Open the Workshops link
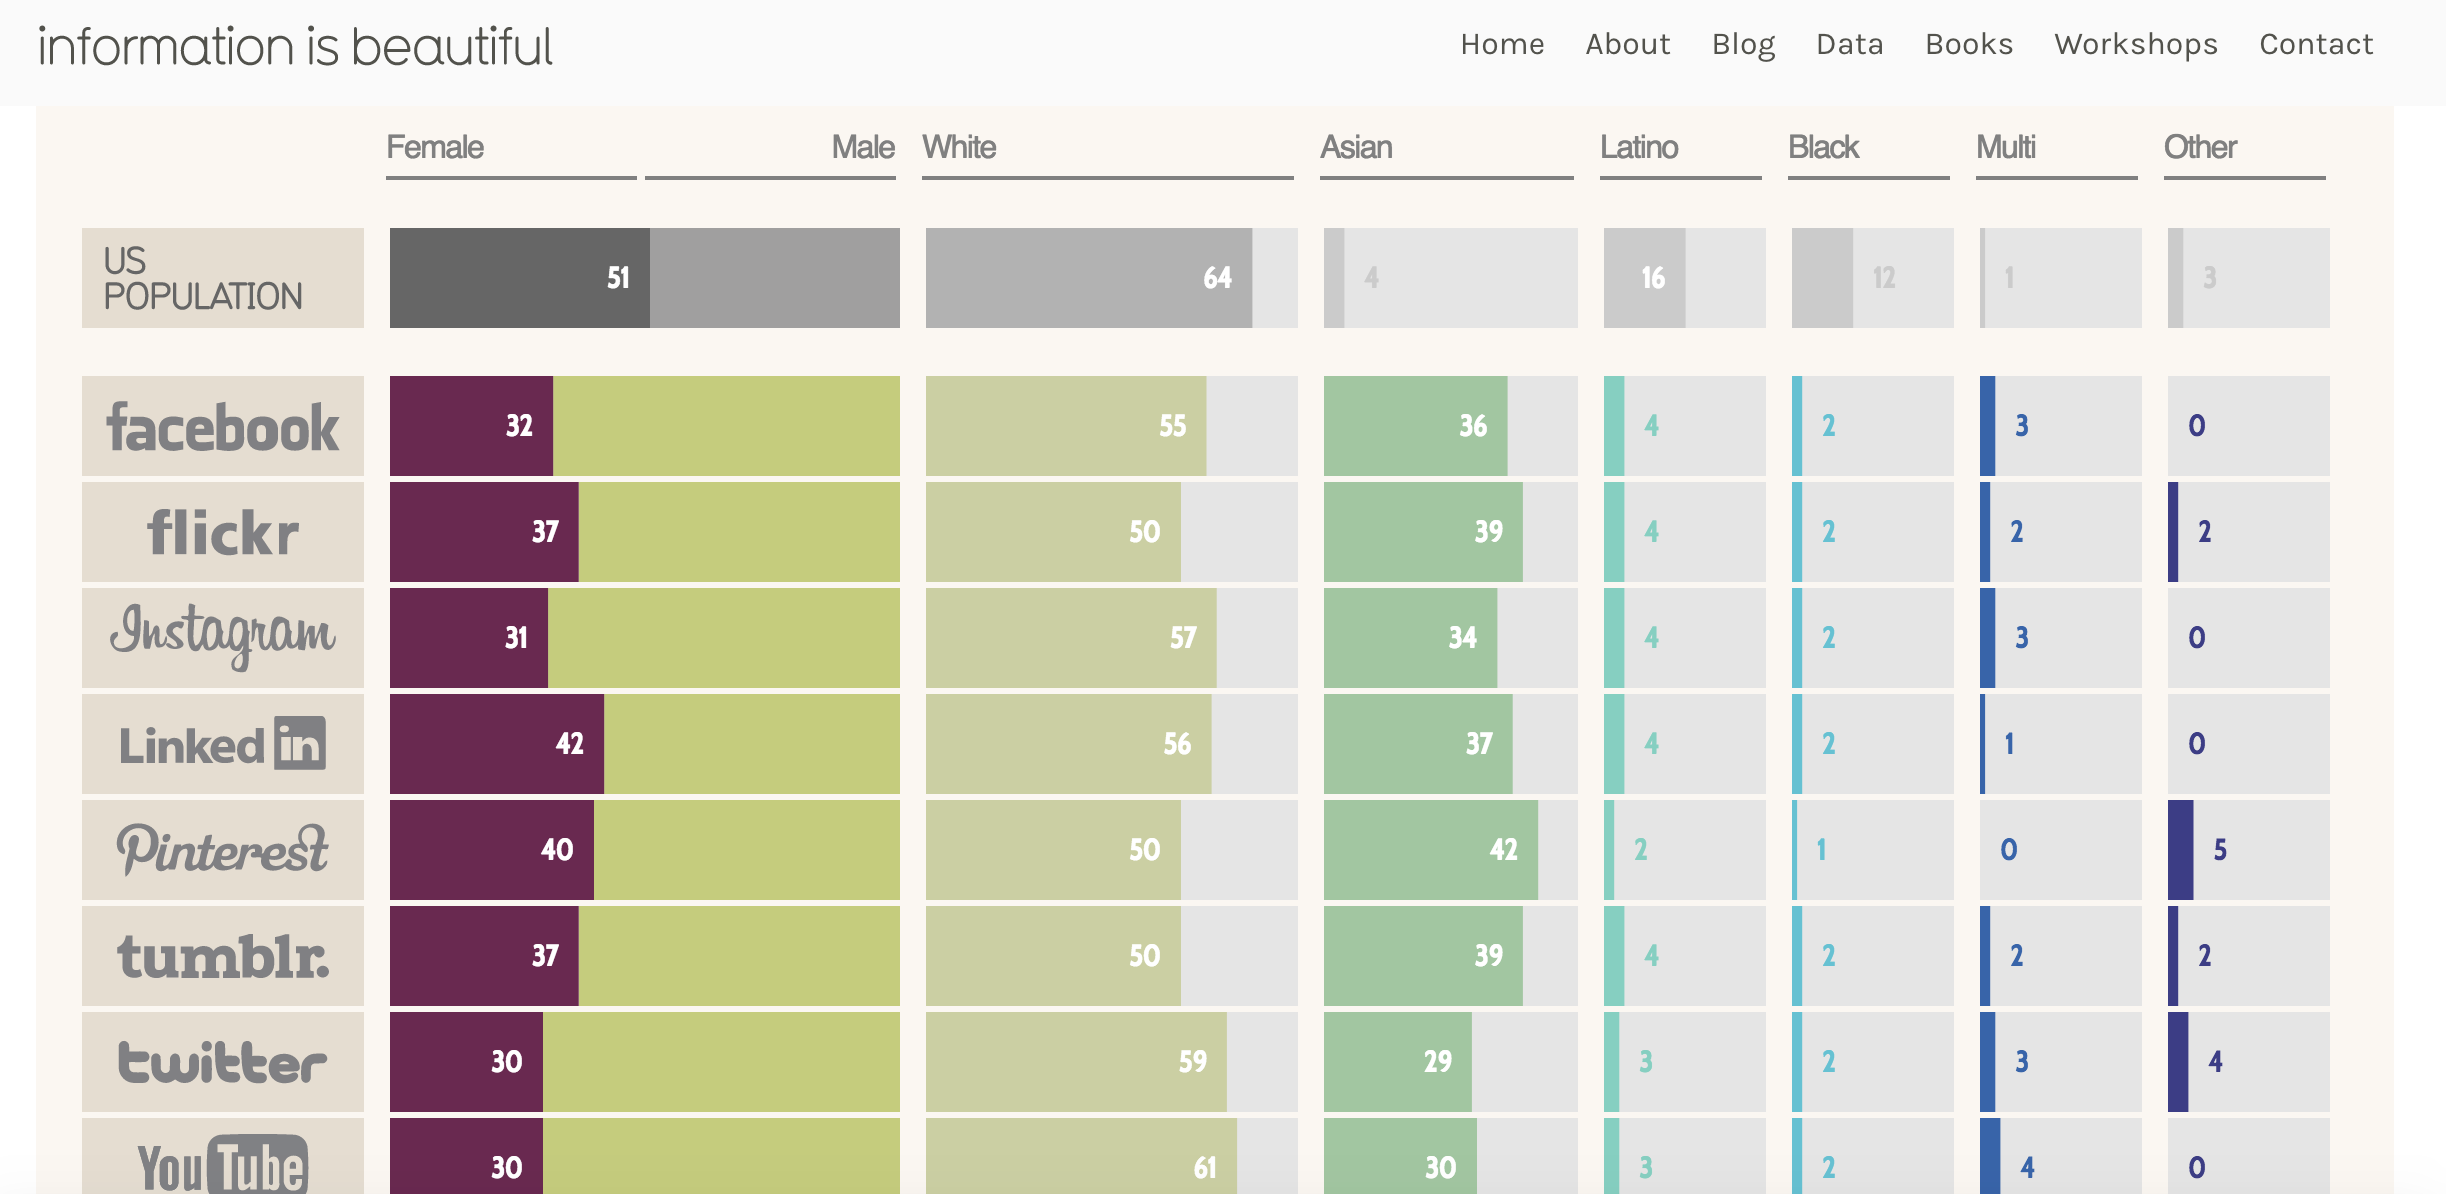Screen dimensions: 2446x1194 2136,44
